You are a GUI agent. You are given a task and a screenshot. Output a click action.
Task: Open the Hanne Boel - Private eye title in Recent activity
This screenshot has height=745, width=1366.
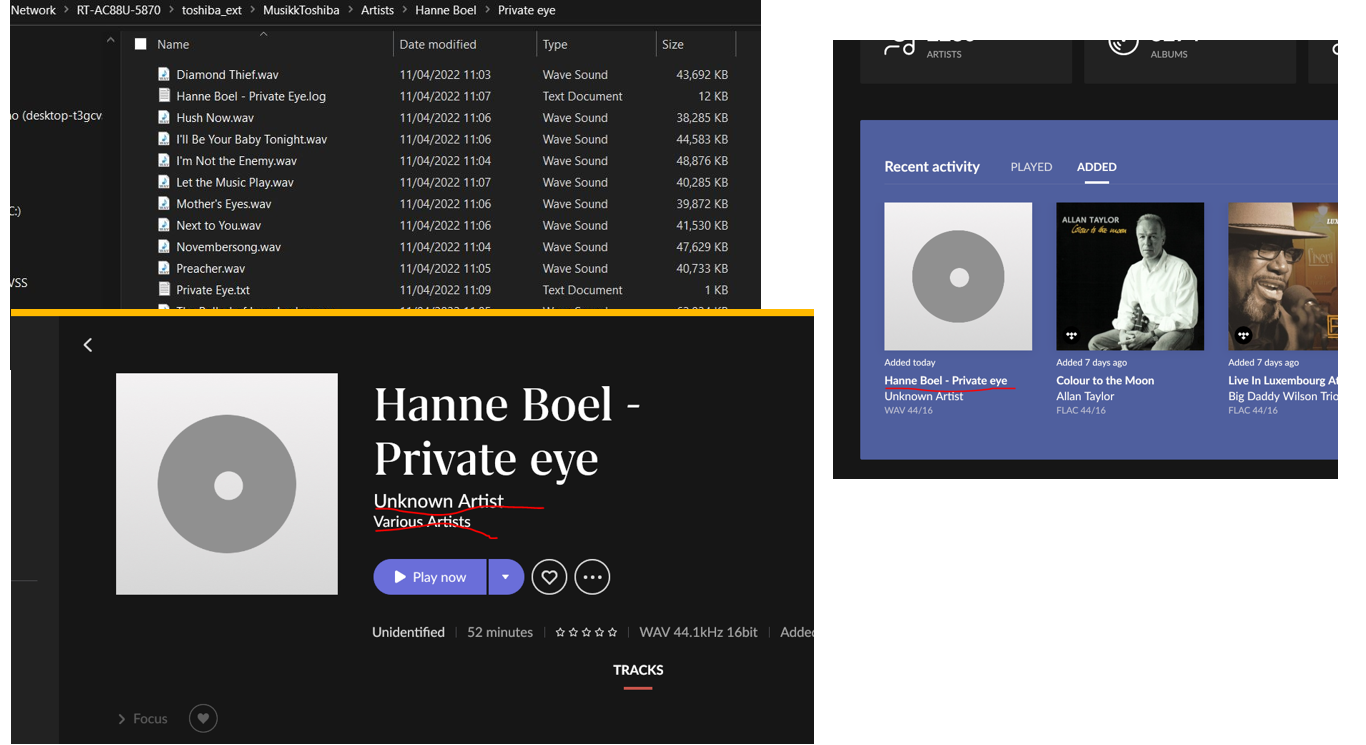945,380
